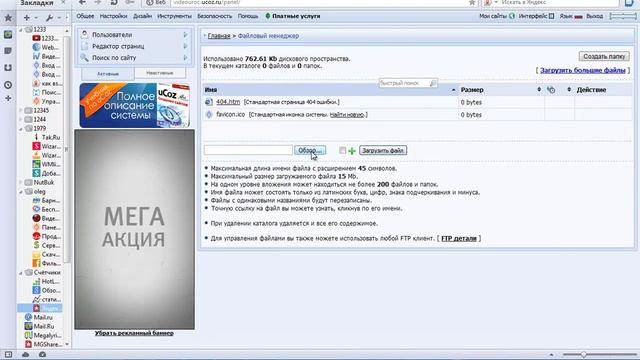Screen dimensions: 640x360
Task: Open the Настройки menu
Action: click(x=113, y=16)
